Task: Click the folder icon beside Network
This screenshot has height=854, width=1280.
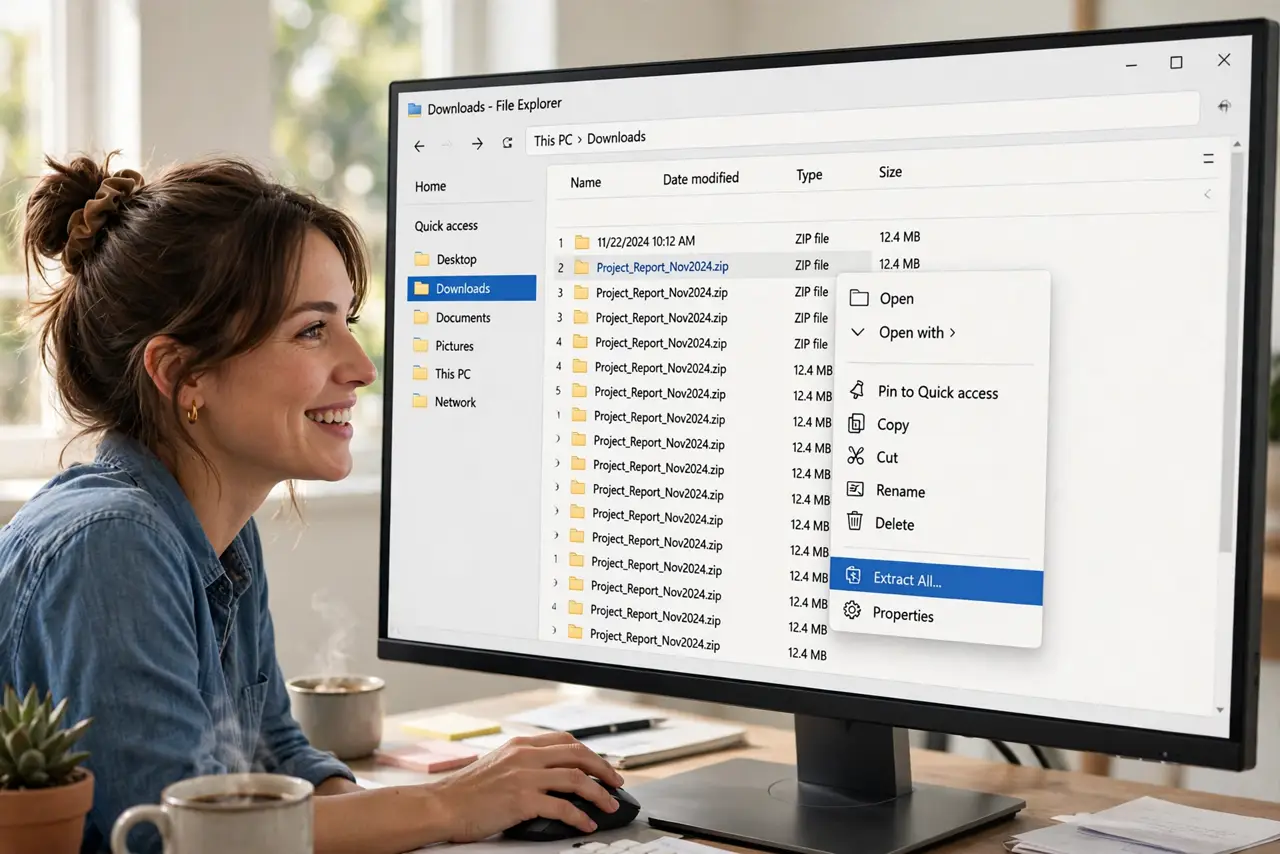Action: [420, 401]
